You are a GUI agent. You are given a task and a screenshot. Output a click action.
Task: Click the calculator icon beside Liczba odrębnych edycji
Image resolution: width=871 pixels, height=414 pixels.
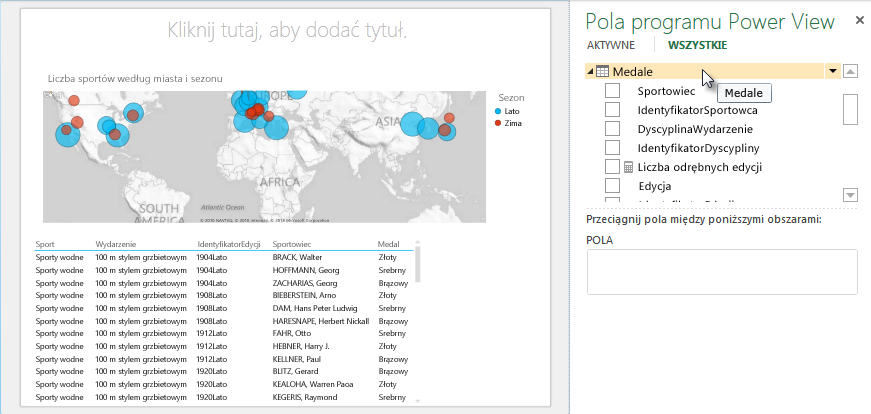point(629,167)
